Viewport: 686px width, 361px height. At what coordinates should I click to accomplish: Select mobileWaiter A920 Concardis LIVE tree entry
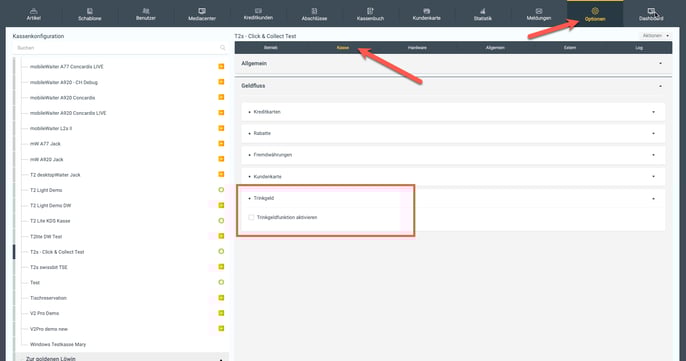pos(68,113)
